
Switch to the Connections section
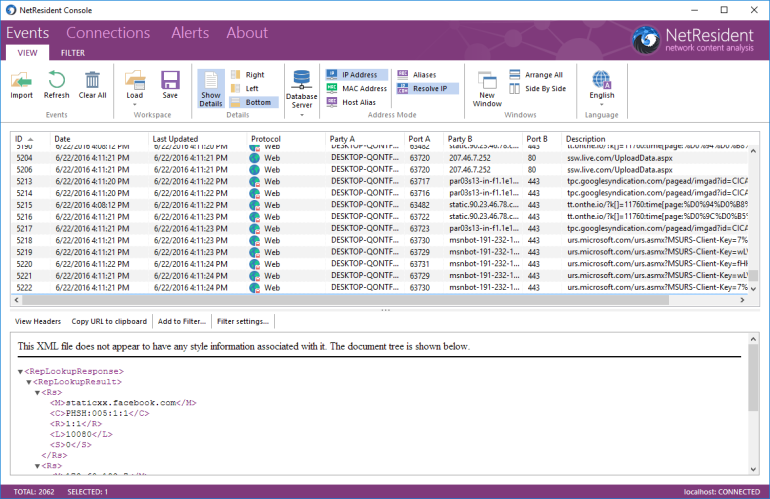[x=108, y=33]
